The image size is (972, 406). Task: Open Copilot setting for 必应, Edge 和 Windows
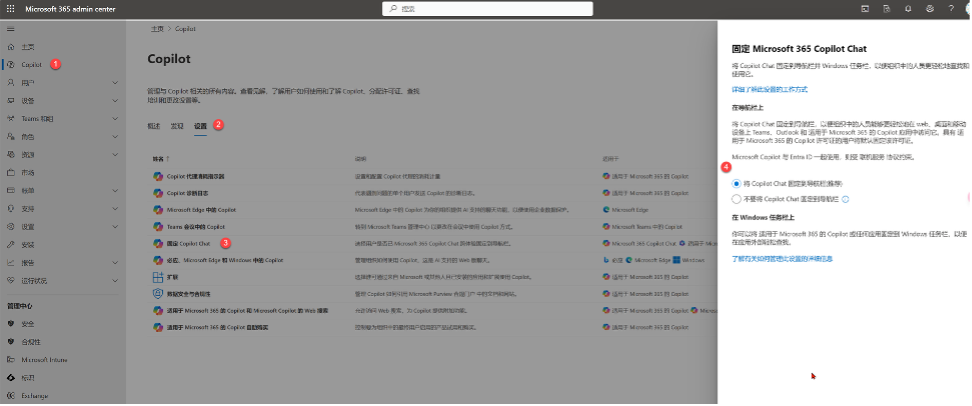(224, 260)
